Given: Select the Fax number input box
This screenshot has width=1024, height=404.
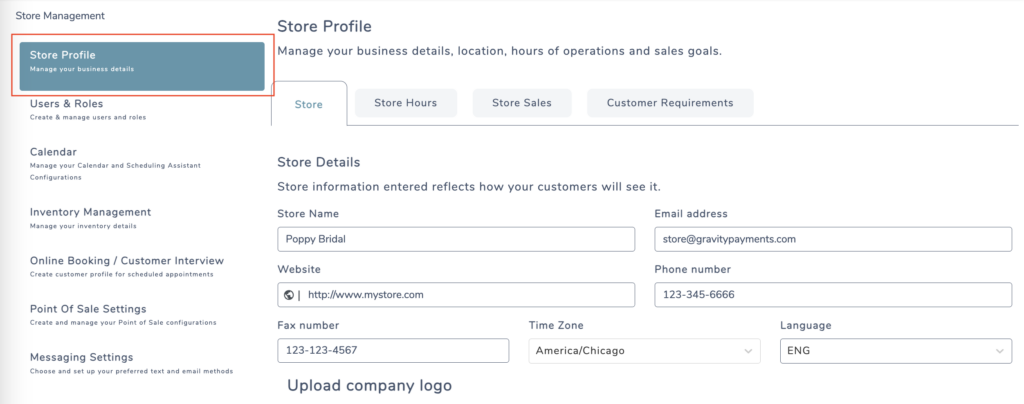Looking at the screenshot, I should [393, 350].
